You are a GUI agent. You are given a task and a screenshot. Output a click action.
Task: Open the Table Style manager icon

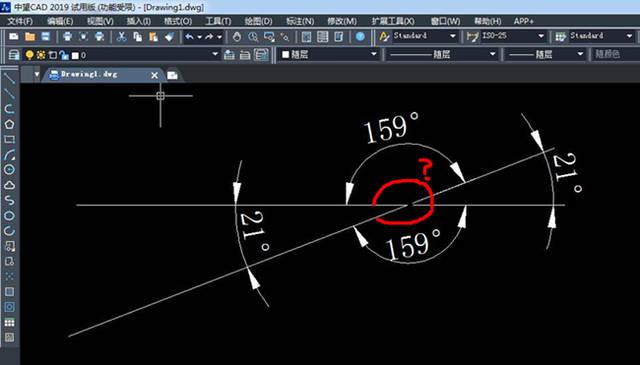pos(560,37)
